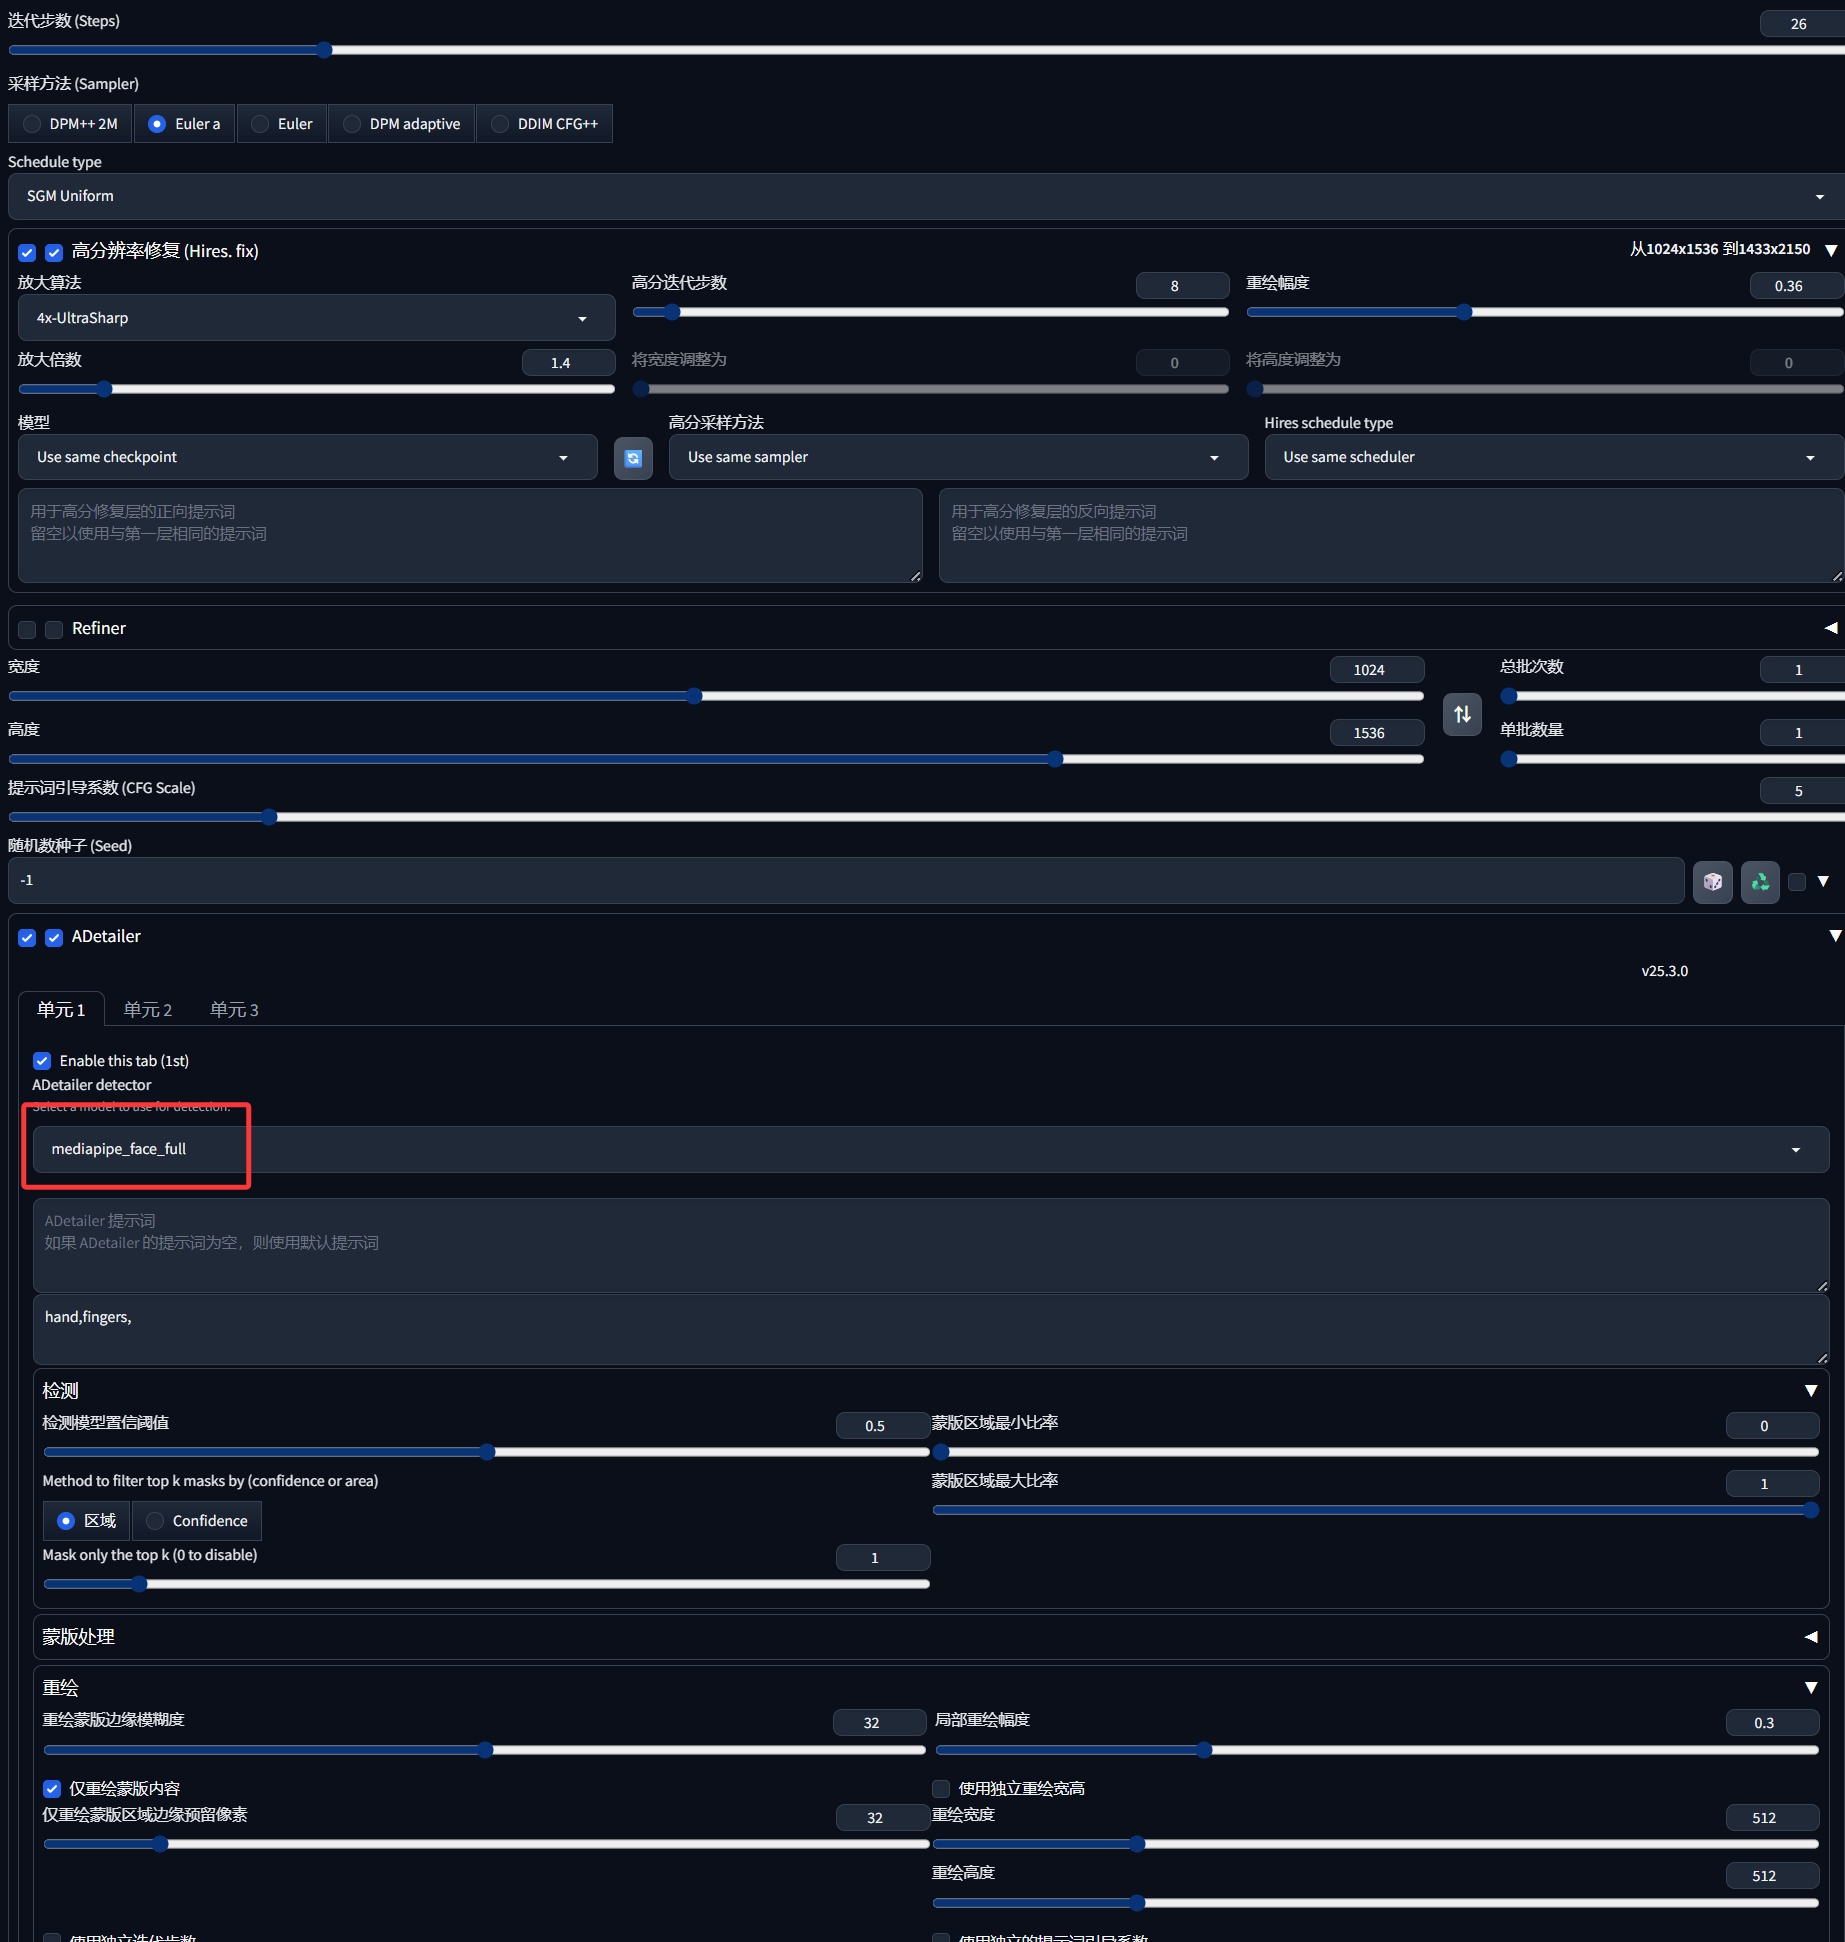Refresh the checkpoint list with the blue icon

click(x=633, y=458)
